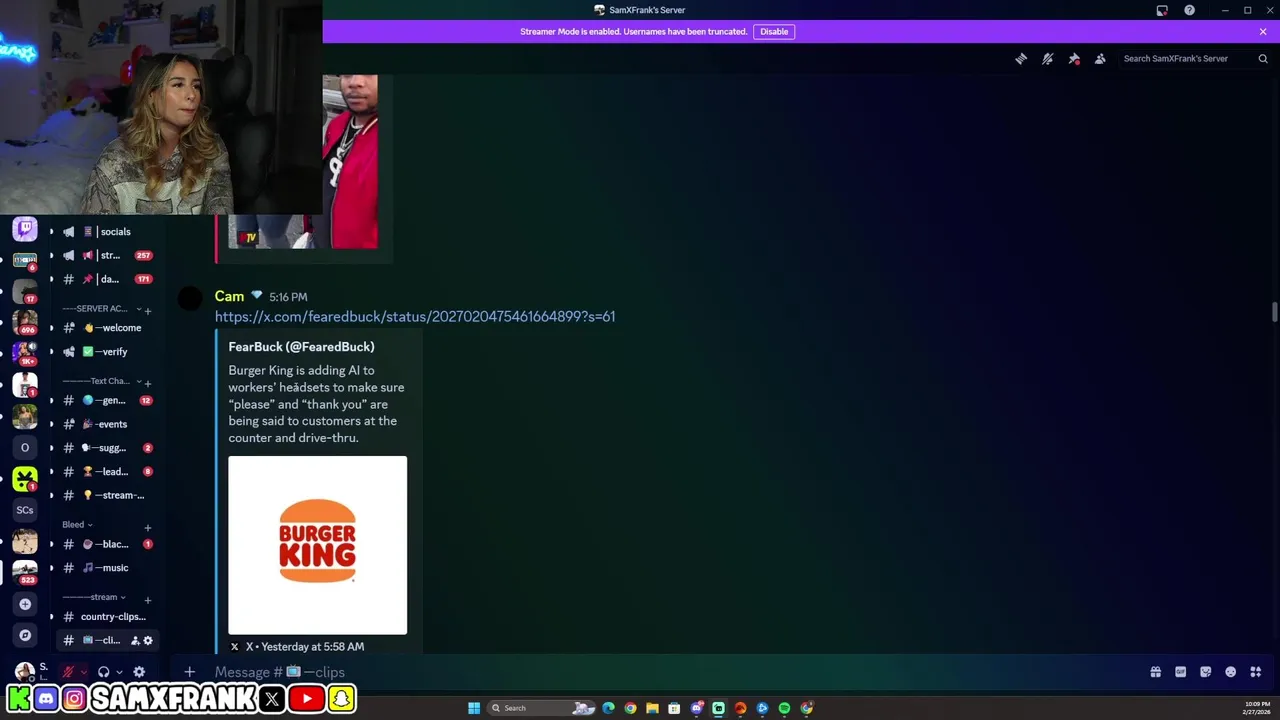1280x720 pixels.
Task: Open Cam's avatar next to the 5:16 PM message
Action: click(190, 299)
